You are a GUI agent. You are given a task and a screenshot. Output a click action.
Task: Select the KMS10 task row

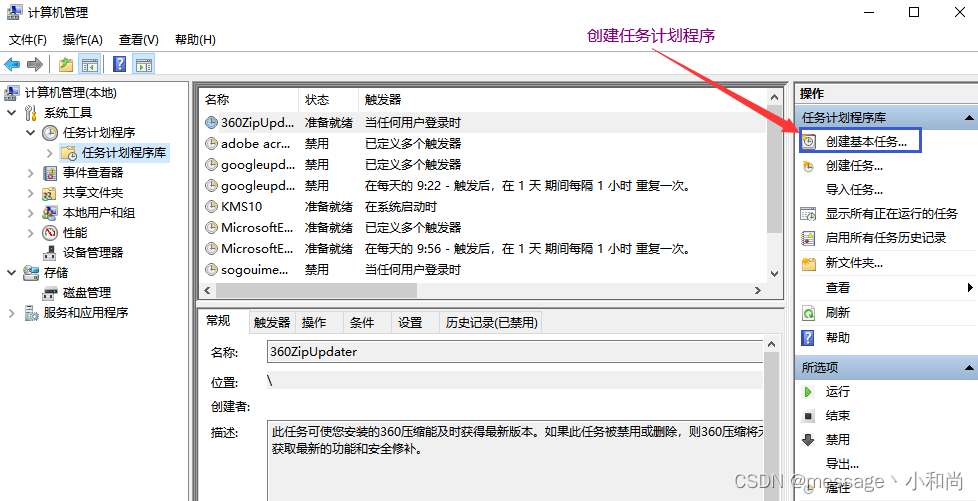482,207
